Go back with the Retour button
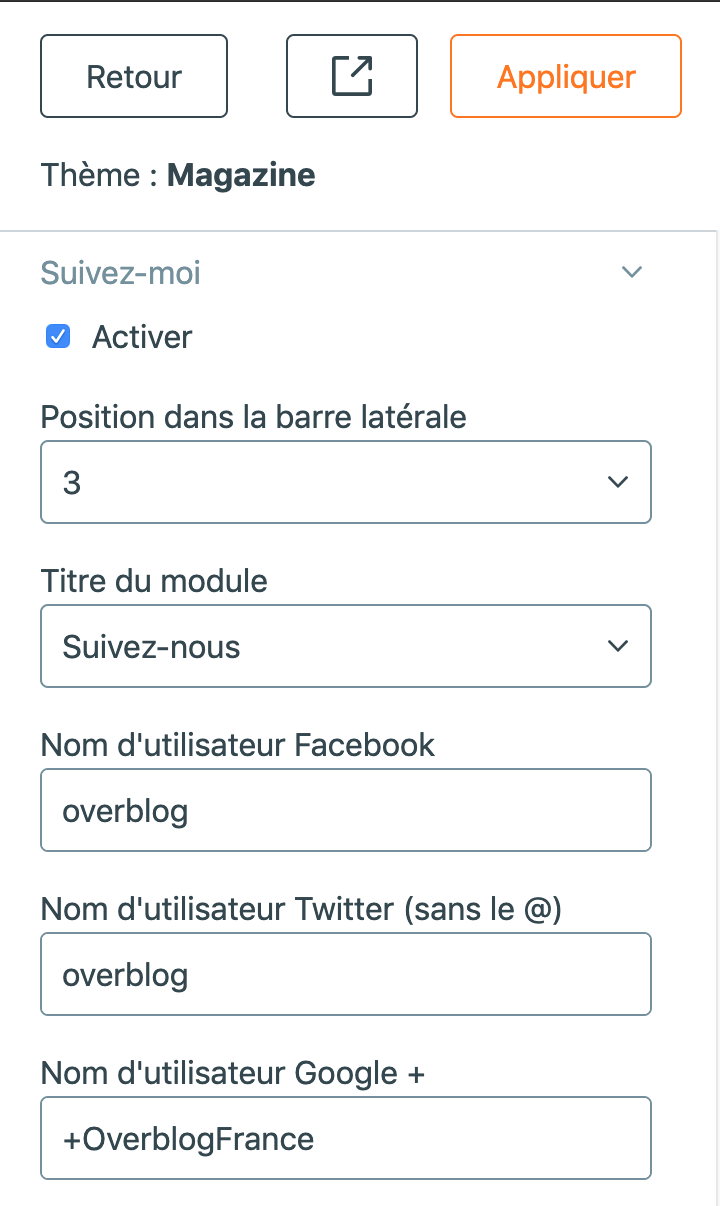720x1206 pixels. pyautogui.click(x=134, y=76)
